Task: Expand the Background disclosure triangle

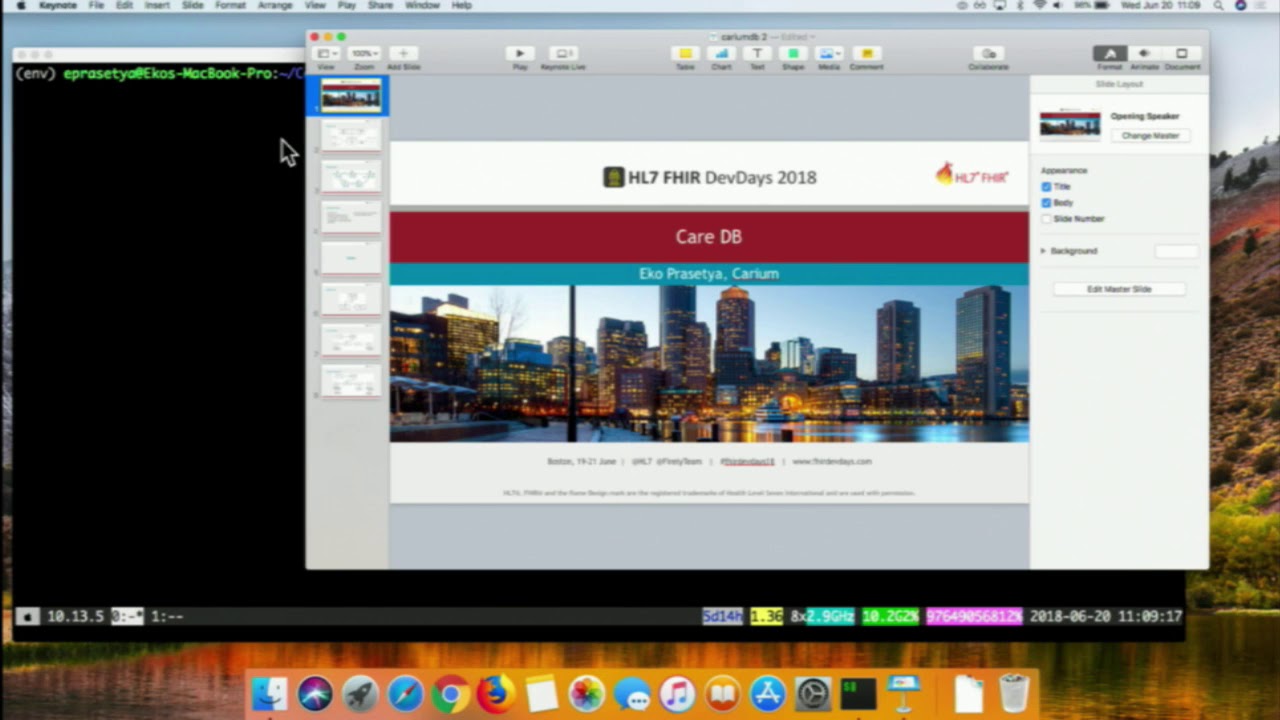Action: point(1043,251)
